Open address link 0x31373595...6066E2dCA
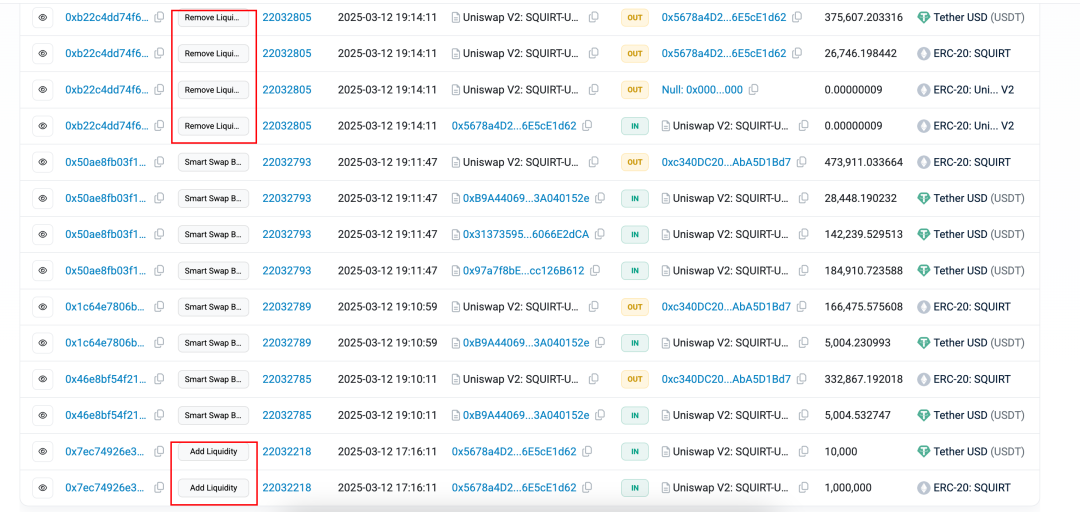The image size is (1080, 512). (x=526, y=234)
